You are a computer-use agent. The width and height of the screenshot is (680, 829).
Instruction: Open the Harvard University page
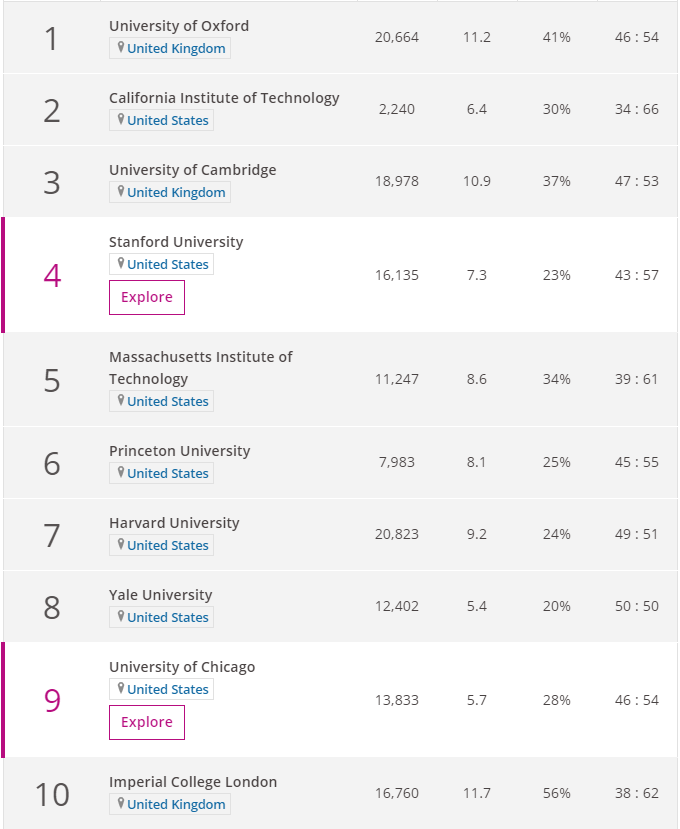pos(174,523)
